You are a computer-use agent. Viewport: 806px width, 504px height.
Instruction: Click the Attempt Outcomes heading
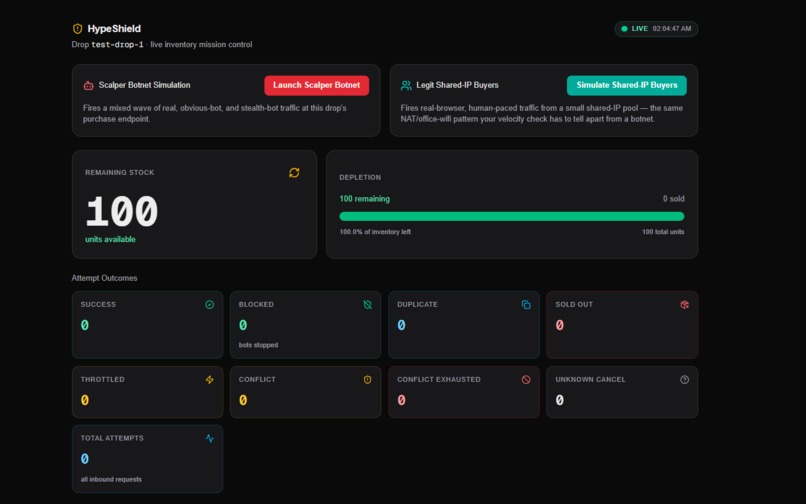104,278
